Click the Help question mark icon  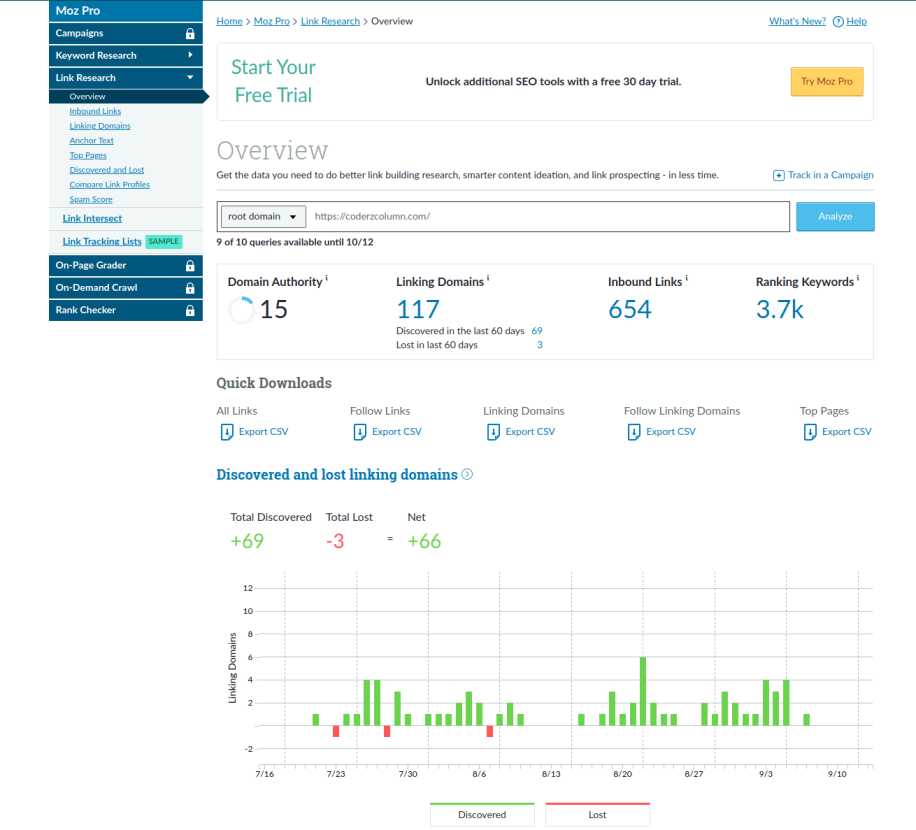click(838, 22)
